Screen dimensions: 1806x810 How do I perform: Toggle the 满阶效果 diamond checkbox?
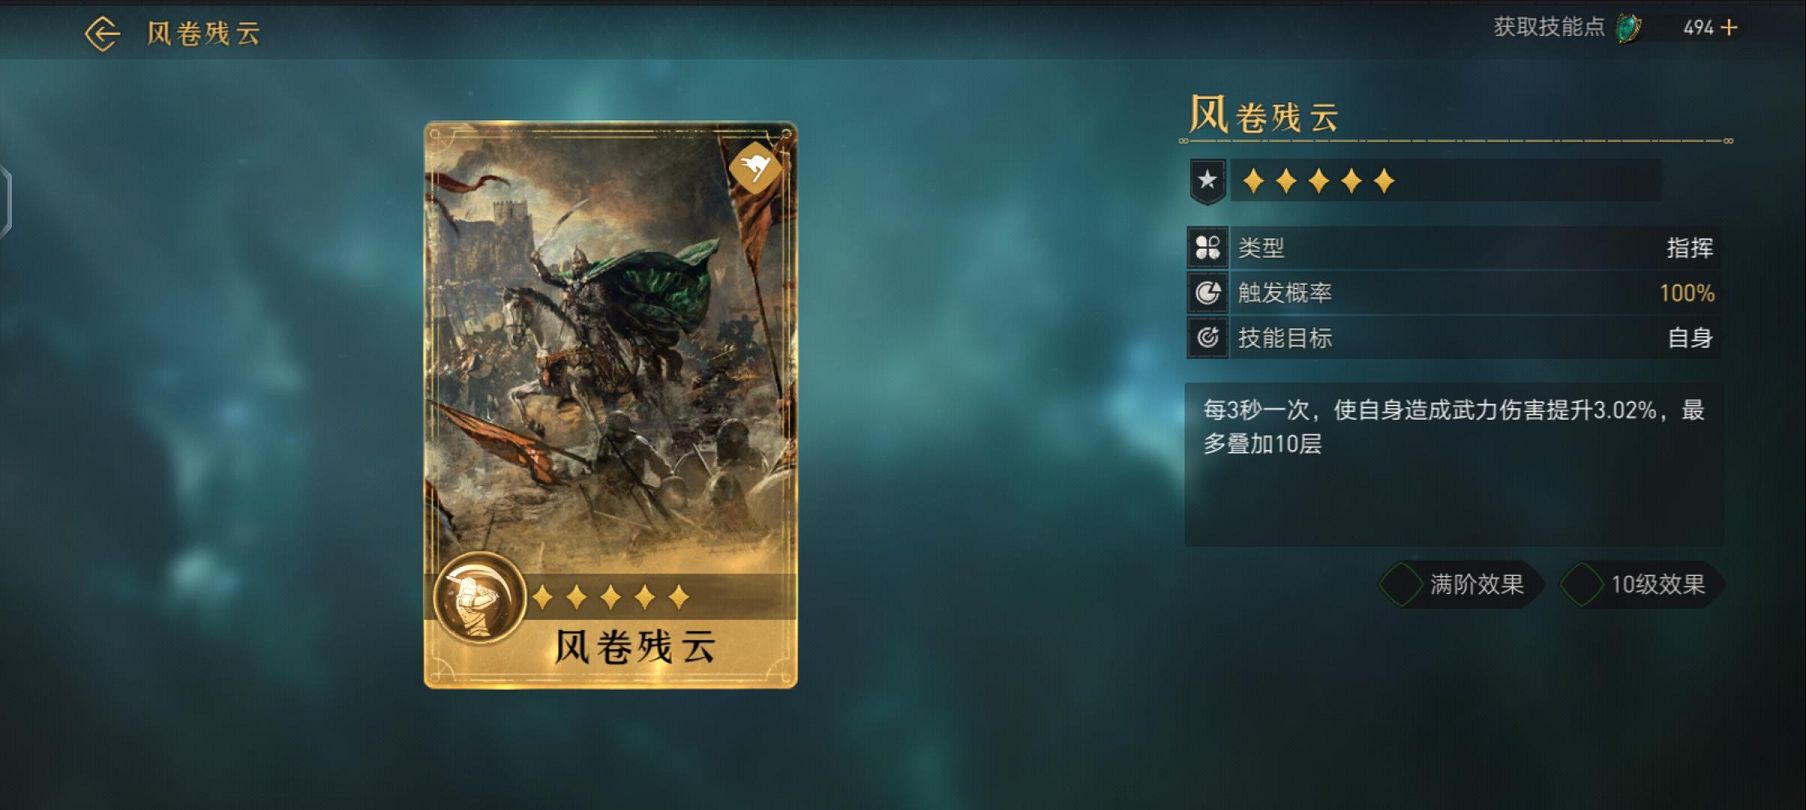1401,585
